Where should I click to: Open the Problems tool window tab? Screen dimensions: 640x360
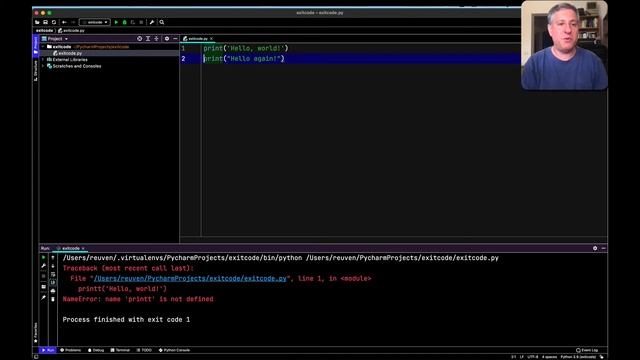click(71, 350)
